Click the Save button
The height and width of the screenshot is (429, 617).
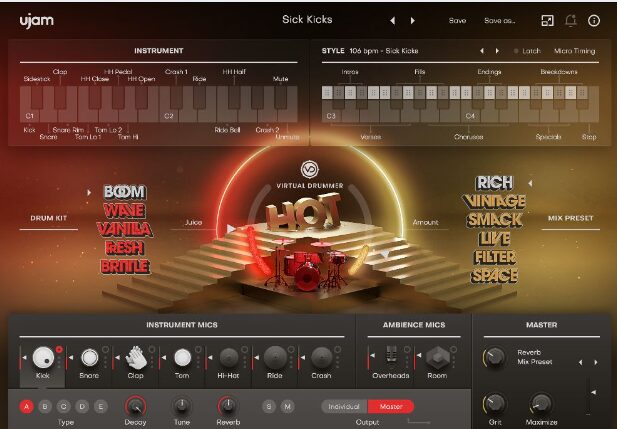coord(457,20)
